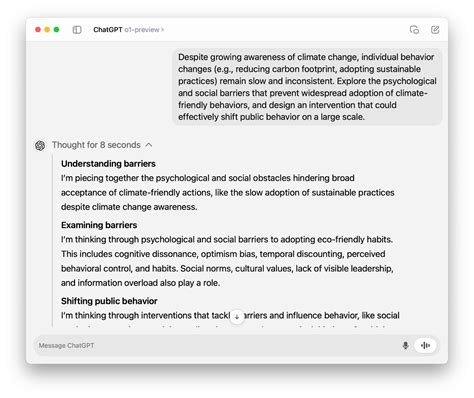
Task: Start a new chat with compose icon
Action: coord(435,30)
